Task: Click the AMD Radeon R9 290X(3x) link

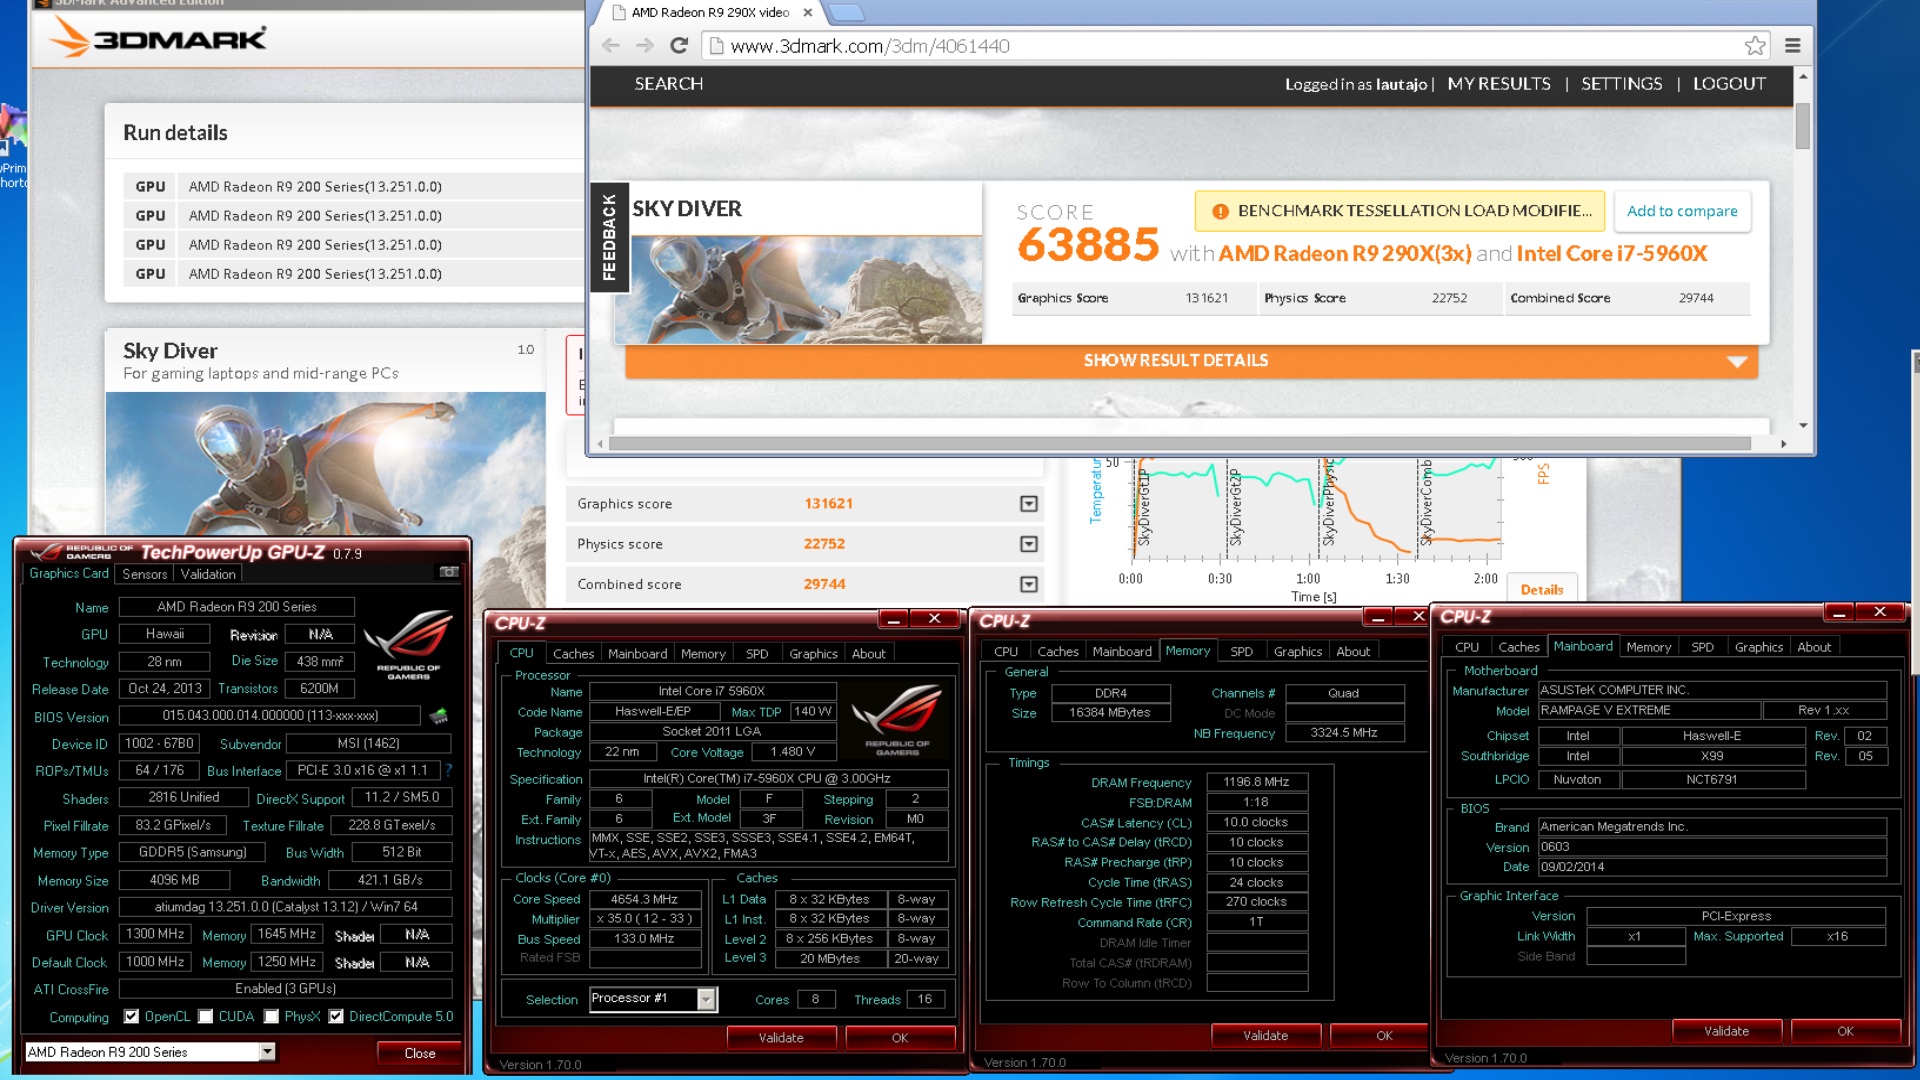Action: 1344,254
